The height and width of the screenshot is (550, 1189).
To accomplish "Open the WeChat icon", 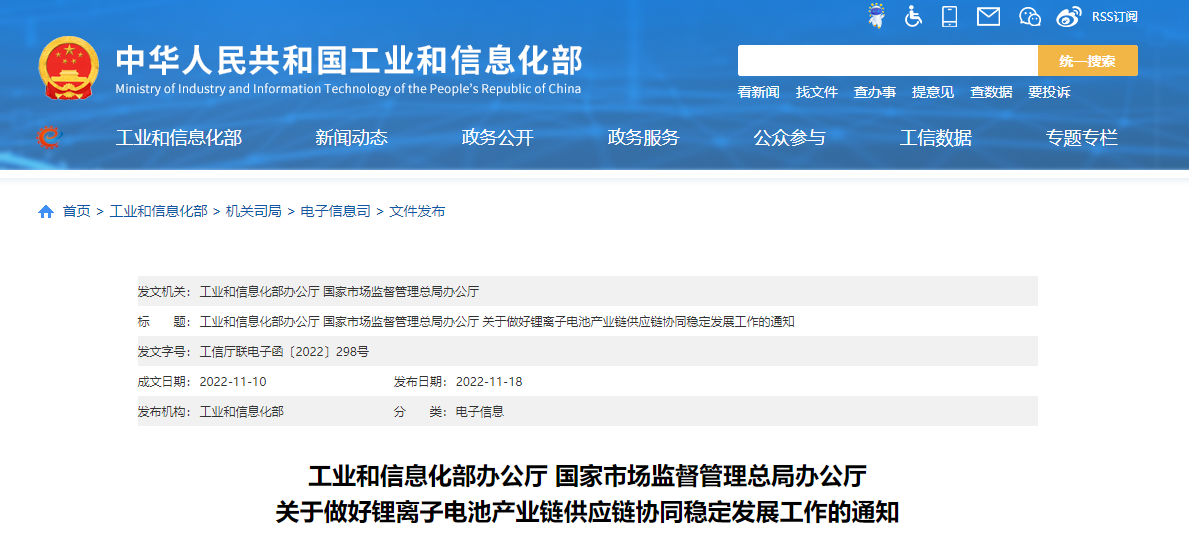I will (1030, 16).
